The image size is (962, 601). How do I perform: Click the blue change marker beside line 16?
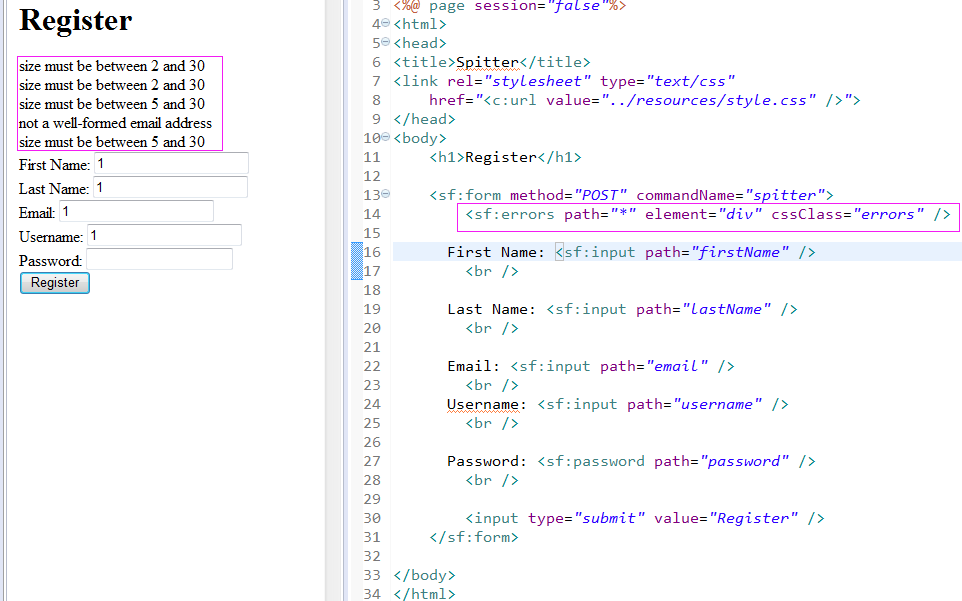[356, 261]
